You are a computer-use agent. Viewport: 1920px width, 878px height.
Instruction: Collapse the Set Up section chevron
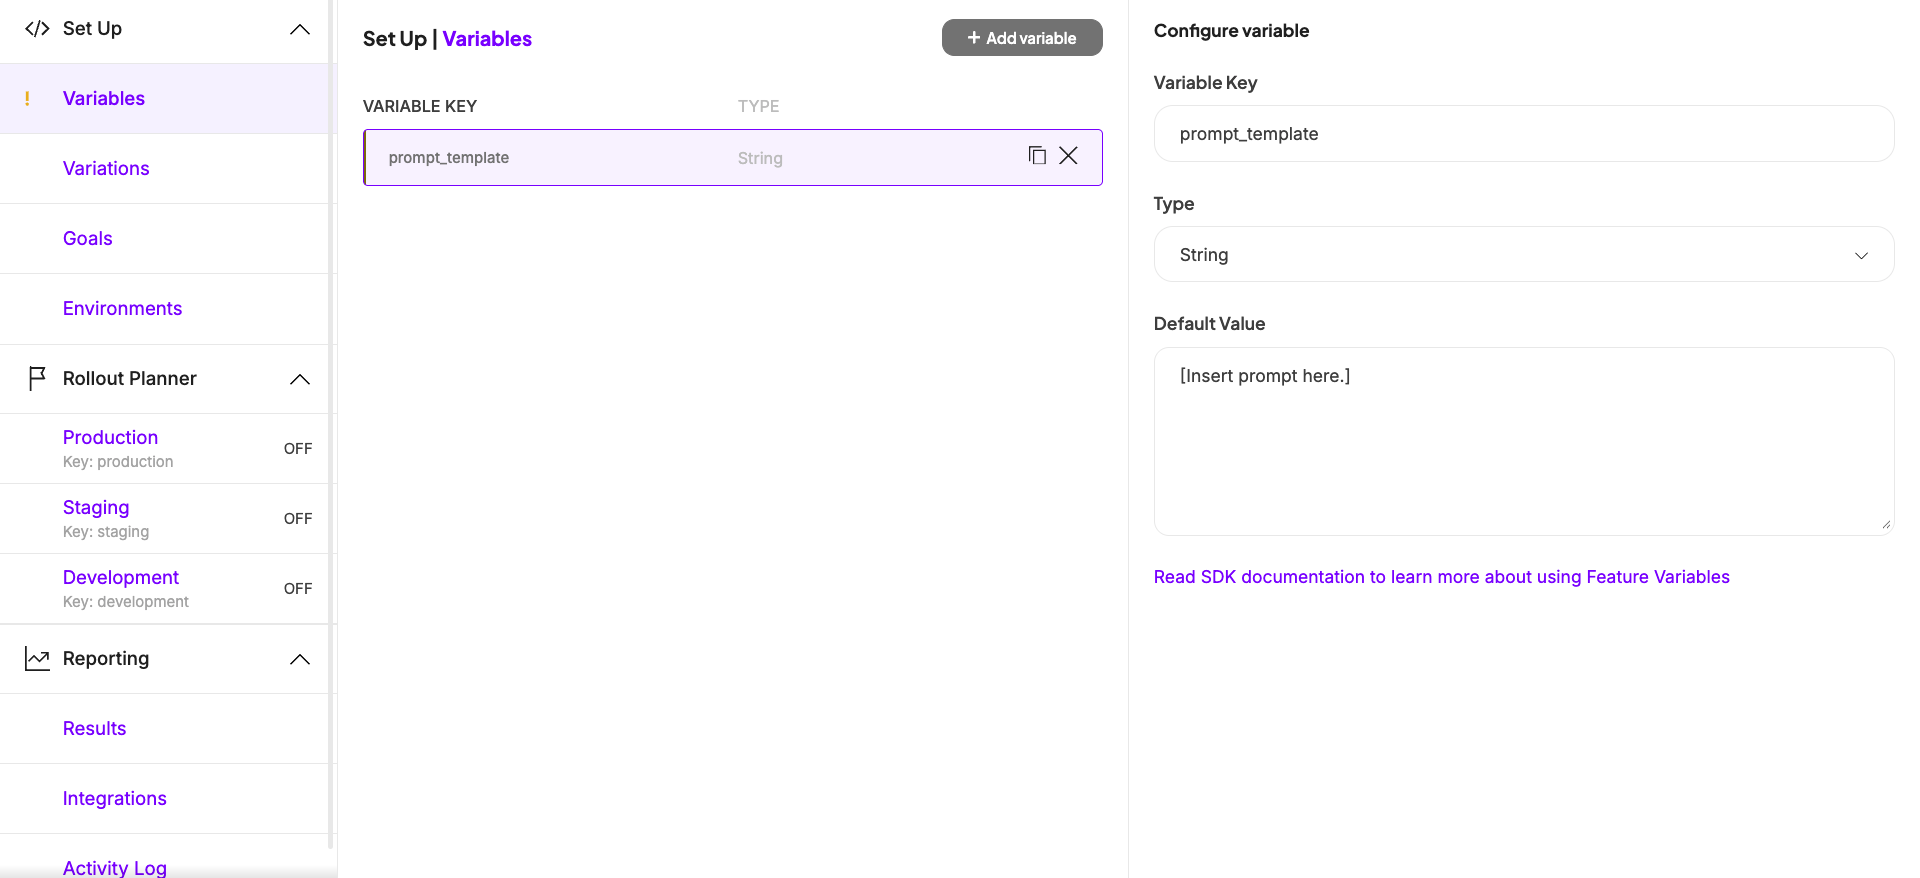[x=300, y=29]
